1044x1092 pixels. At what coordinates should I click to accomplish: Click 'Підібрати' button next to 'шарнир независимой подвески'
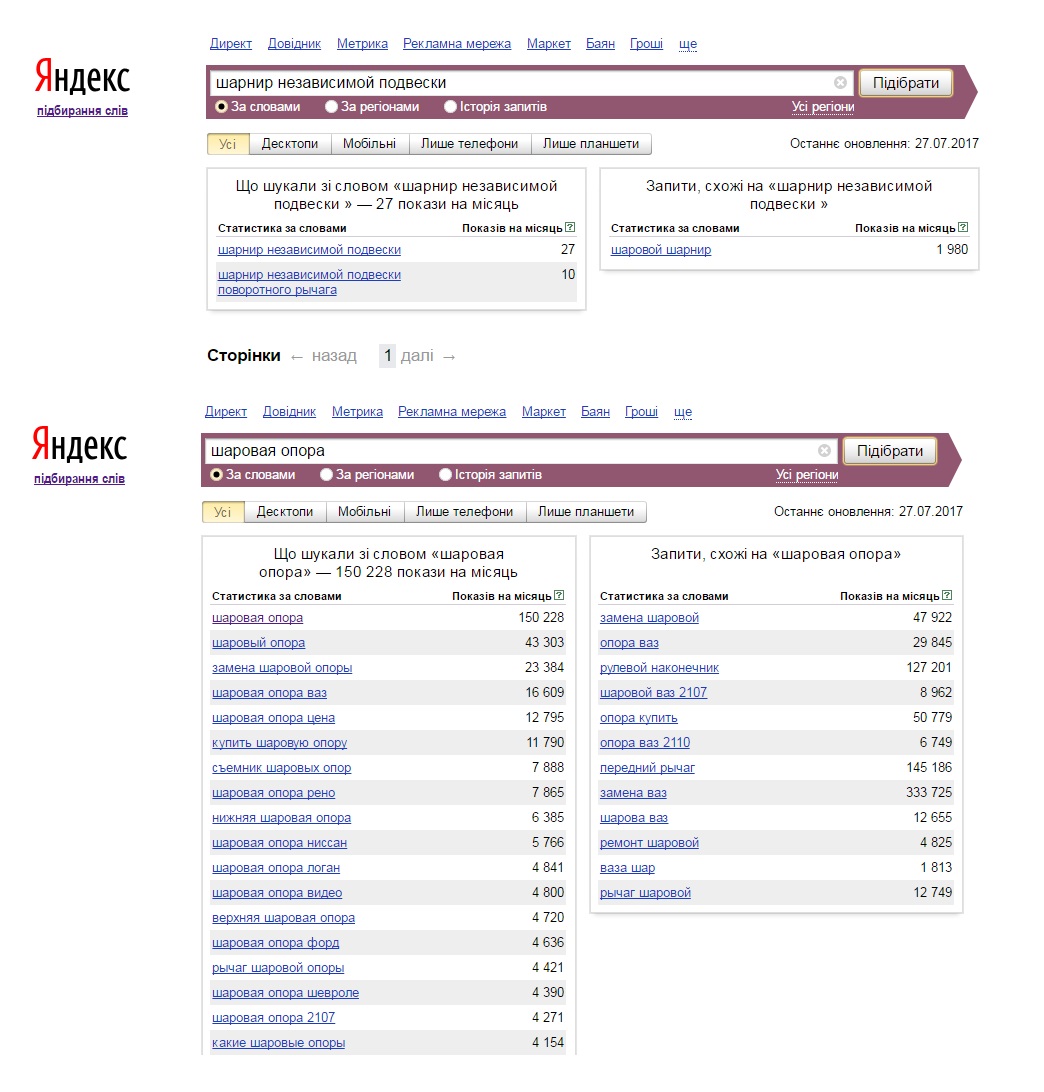point(906,83)
